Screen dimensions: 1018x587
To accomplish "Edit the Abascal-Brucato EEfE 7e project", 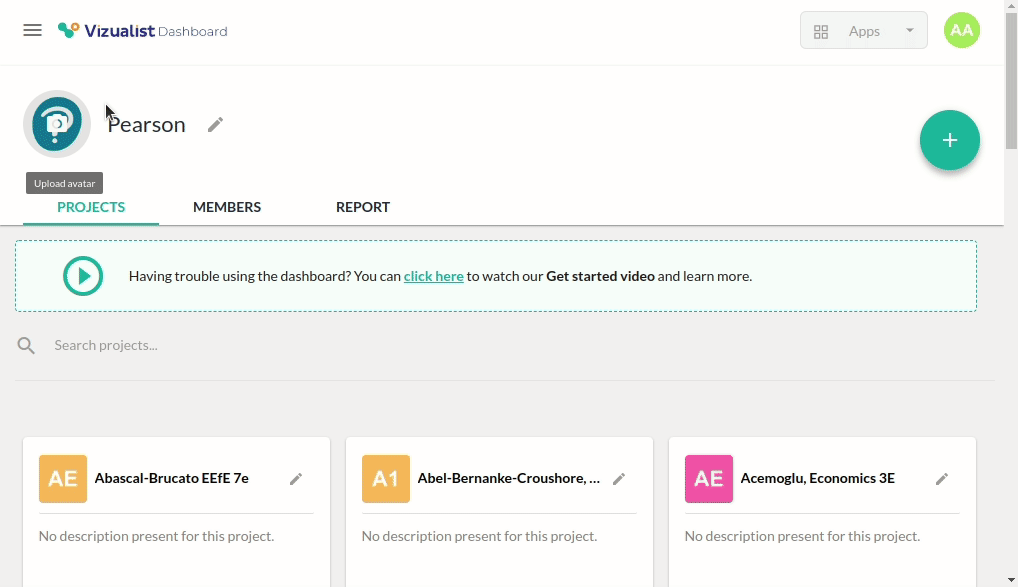I will pos(296,479).
